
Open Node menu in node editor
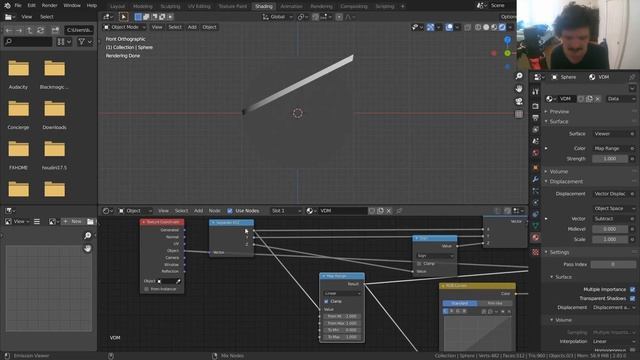point(214,211)
